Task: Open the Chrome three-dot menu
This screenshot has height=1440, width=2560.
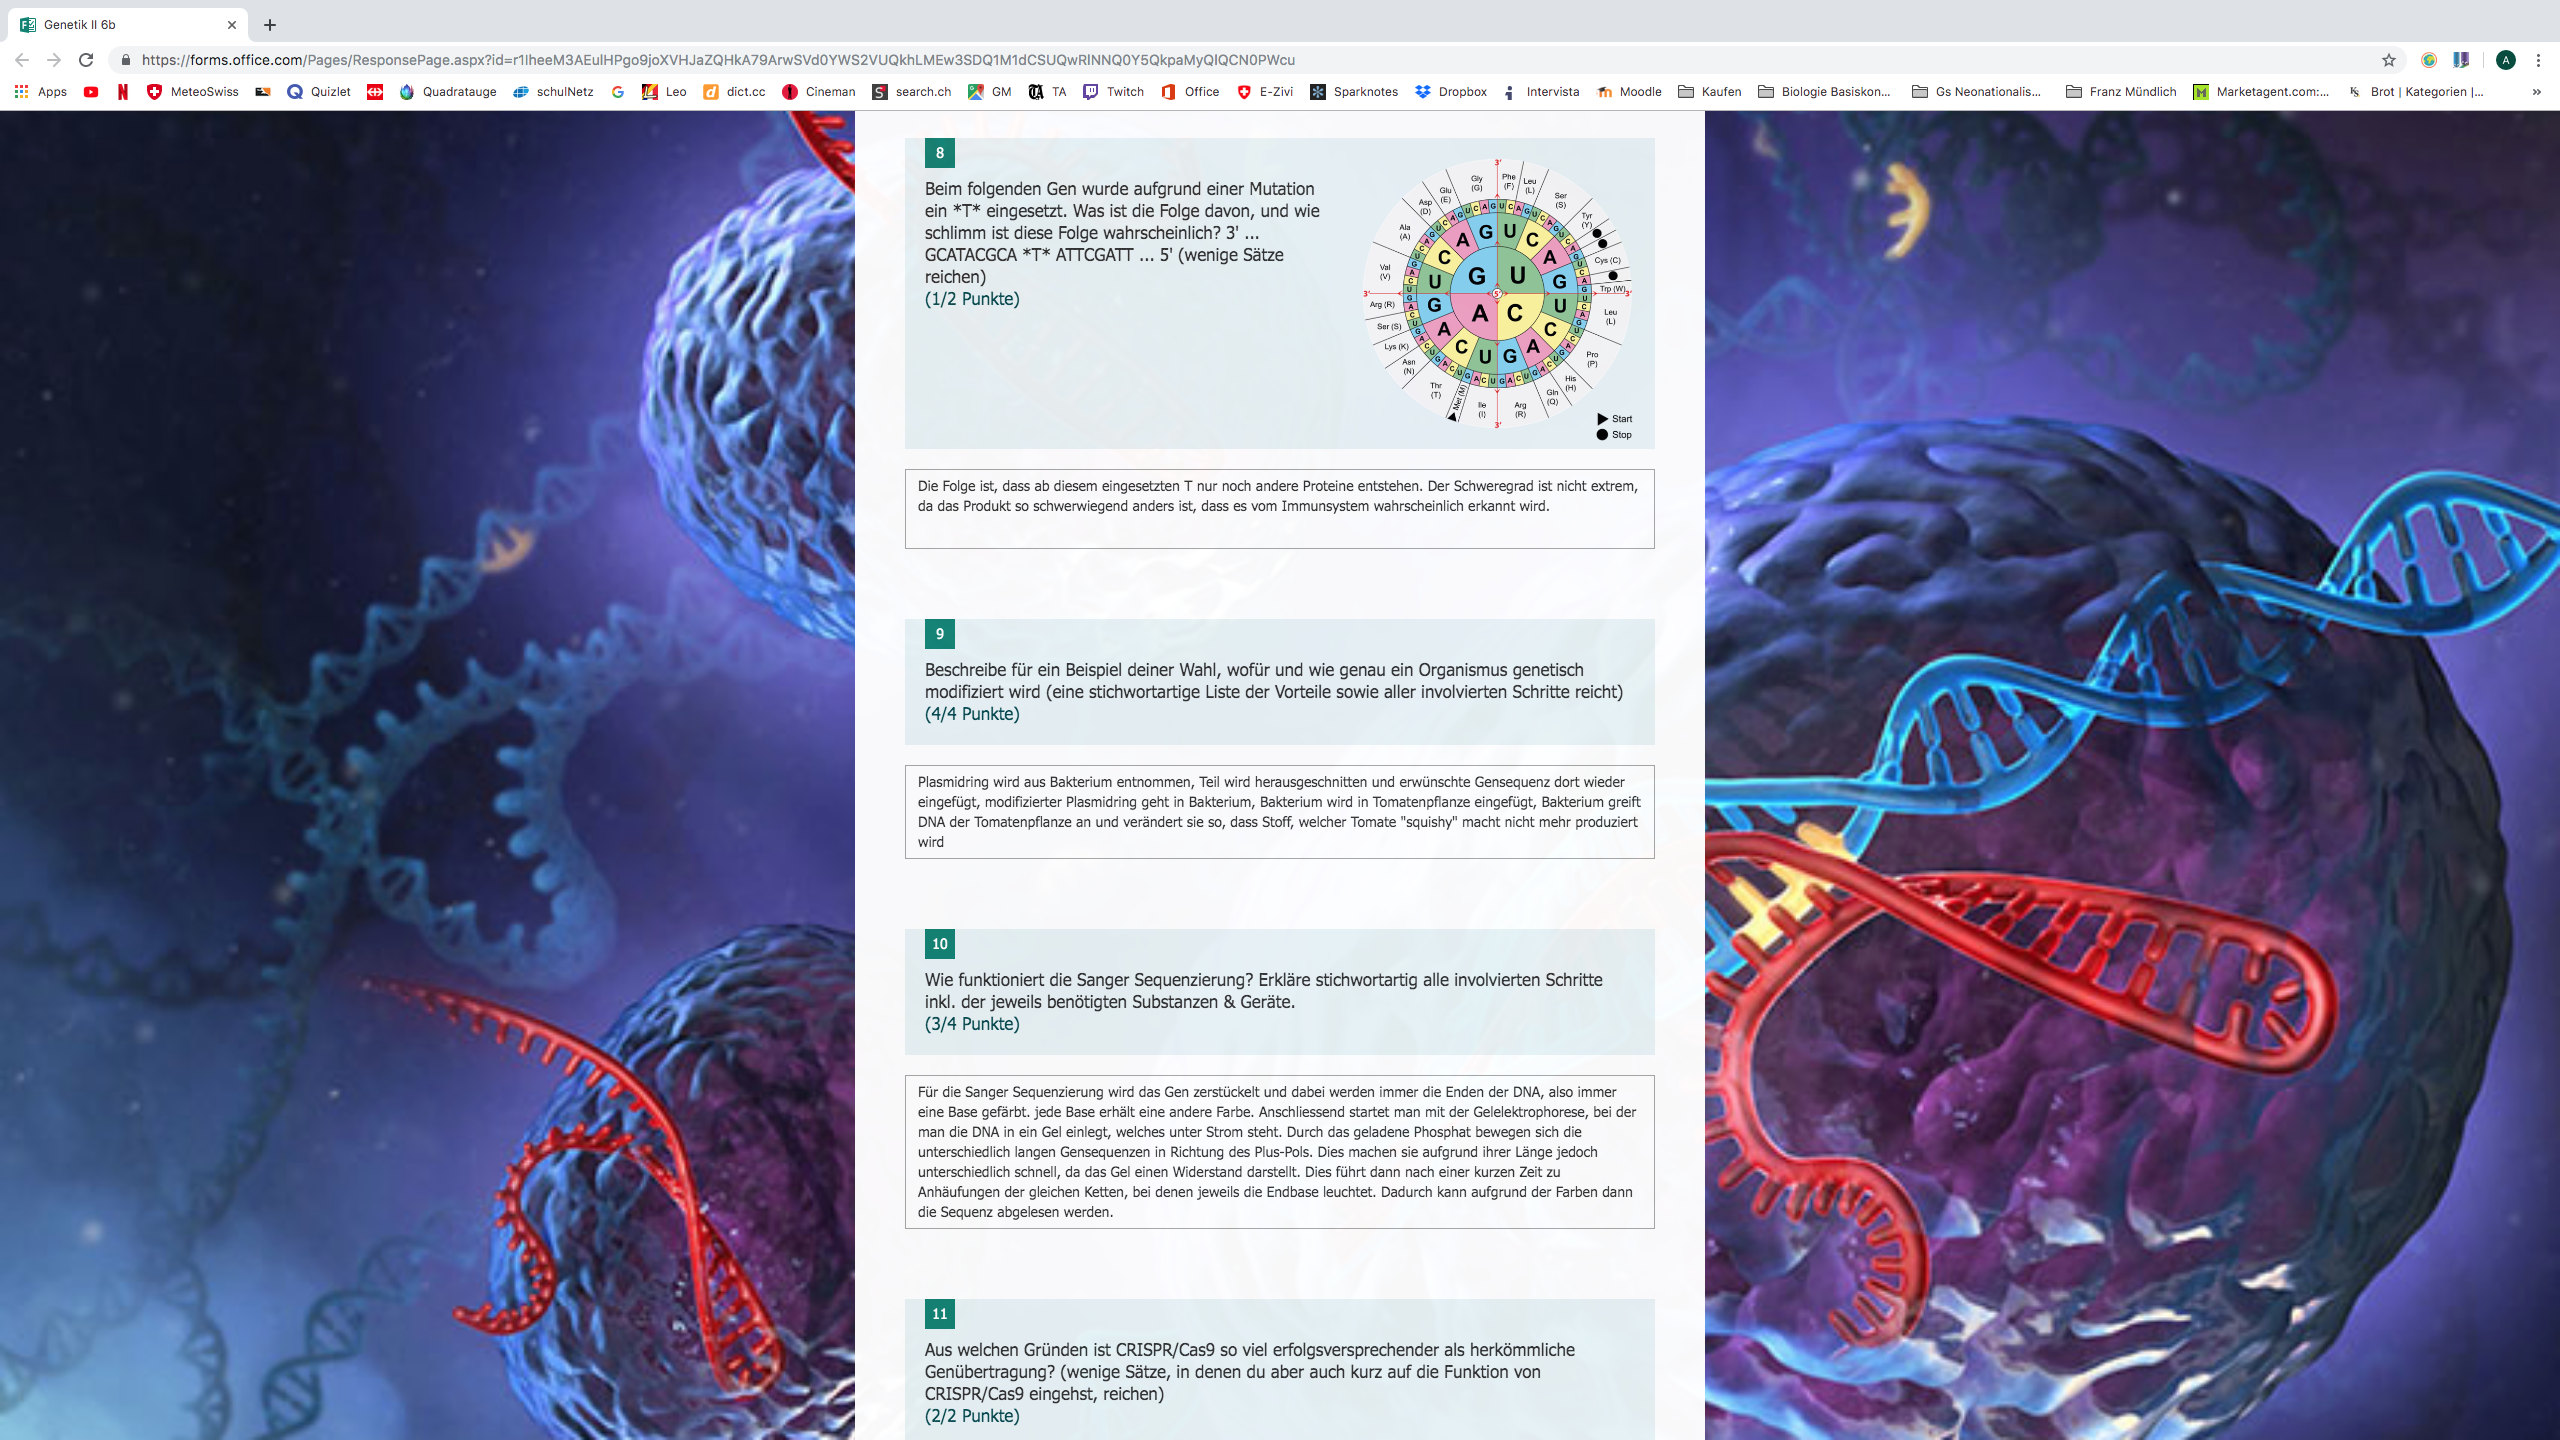Action: (2538, 60)
